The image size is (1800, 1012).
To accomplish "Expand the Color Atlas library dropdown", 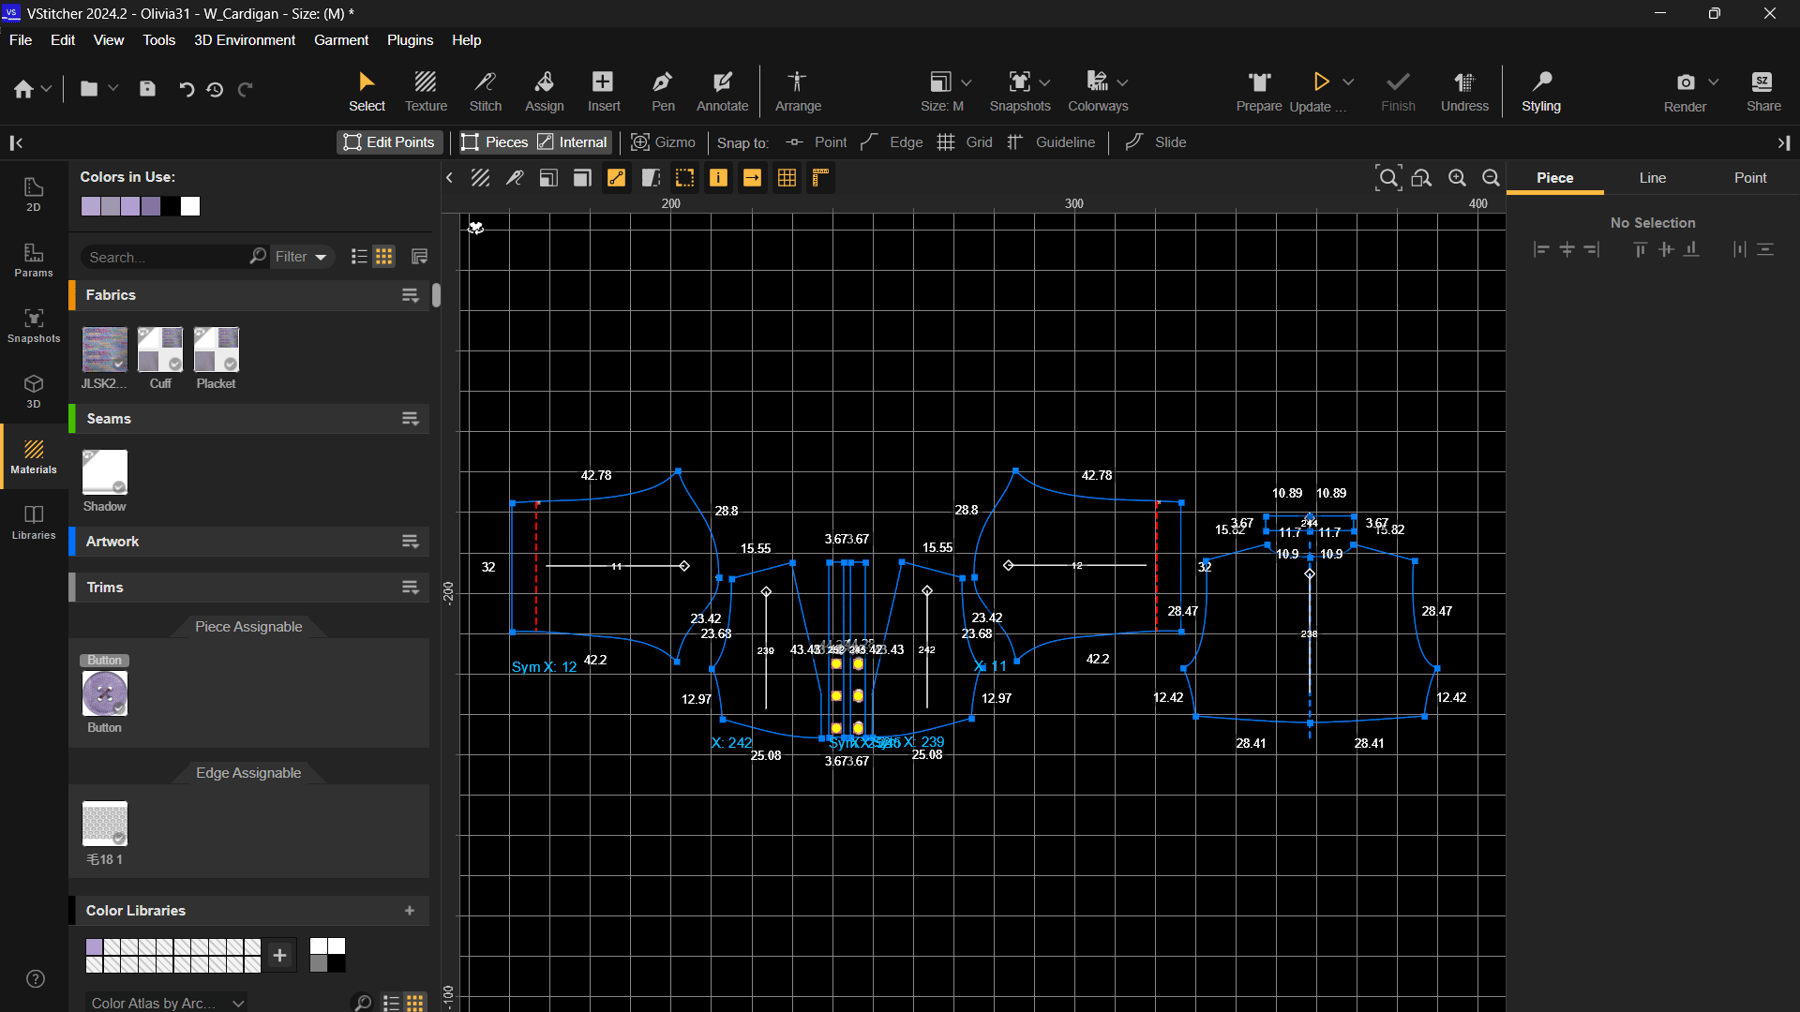I will point(167,1002).
